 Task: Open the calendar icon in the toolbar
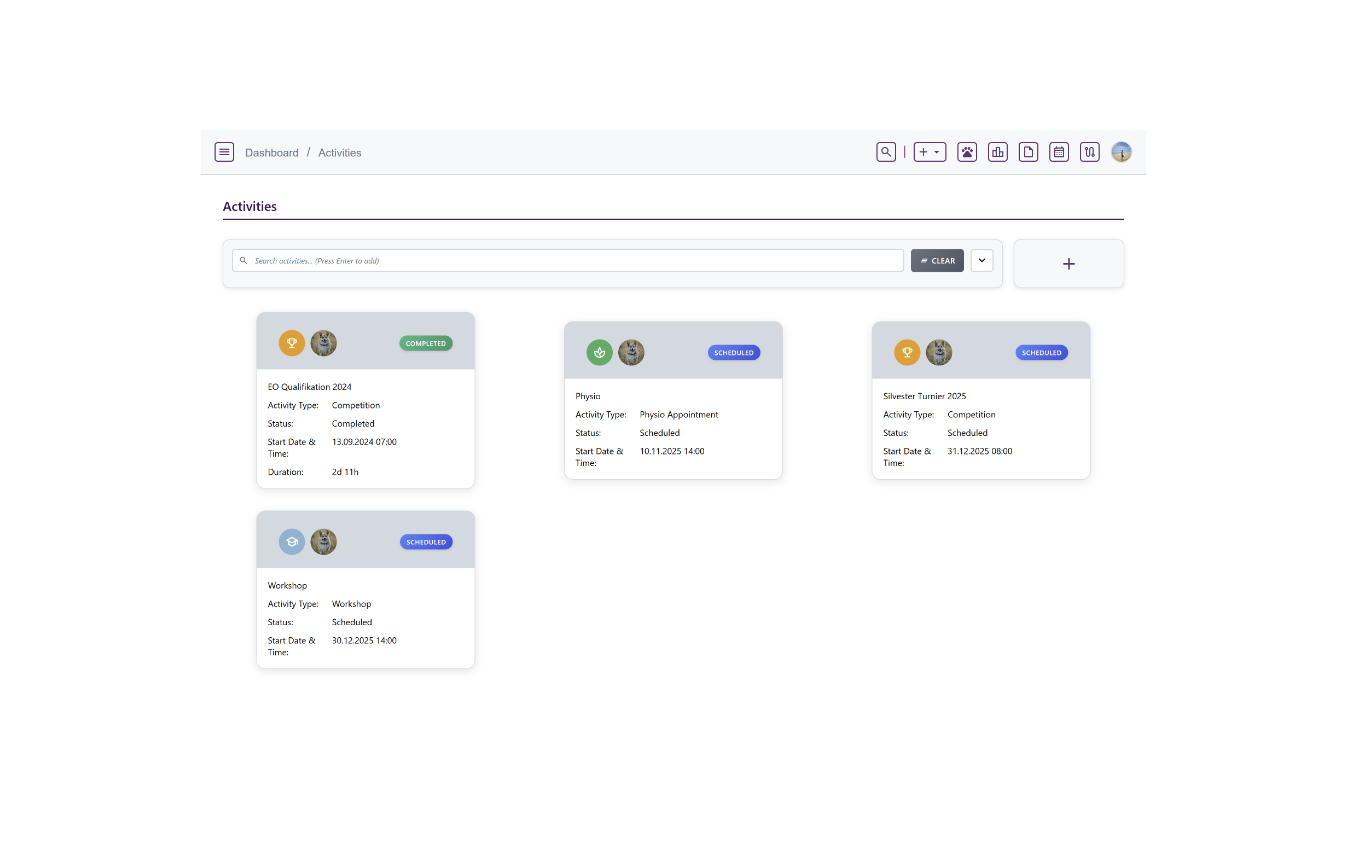tap(1059, 151)
